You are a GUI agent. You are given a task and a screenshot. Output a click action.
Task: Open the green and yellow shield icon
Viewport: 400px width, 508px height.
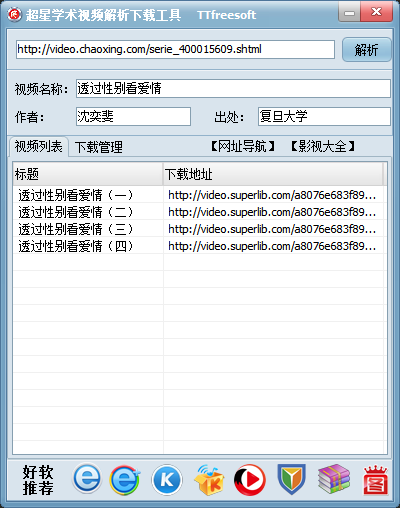(x=292, y=479)
